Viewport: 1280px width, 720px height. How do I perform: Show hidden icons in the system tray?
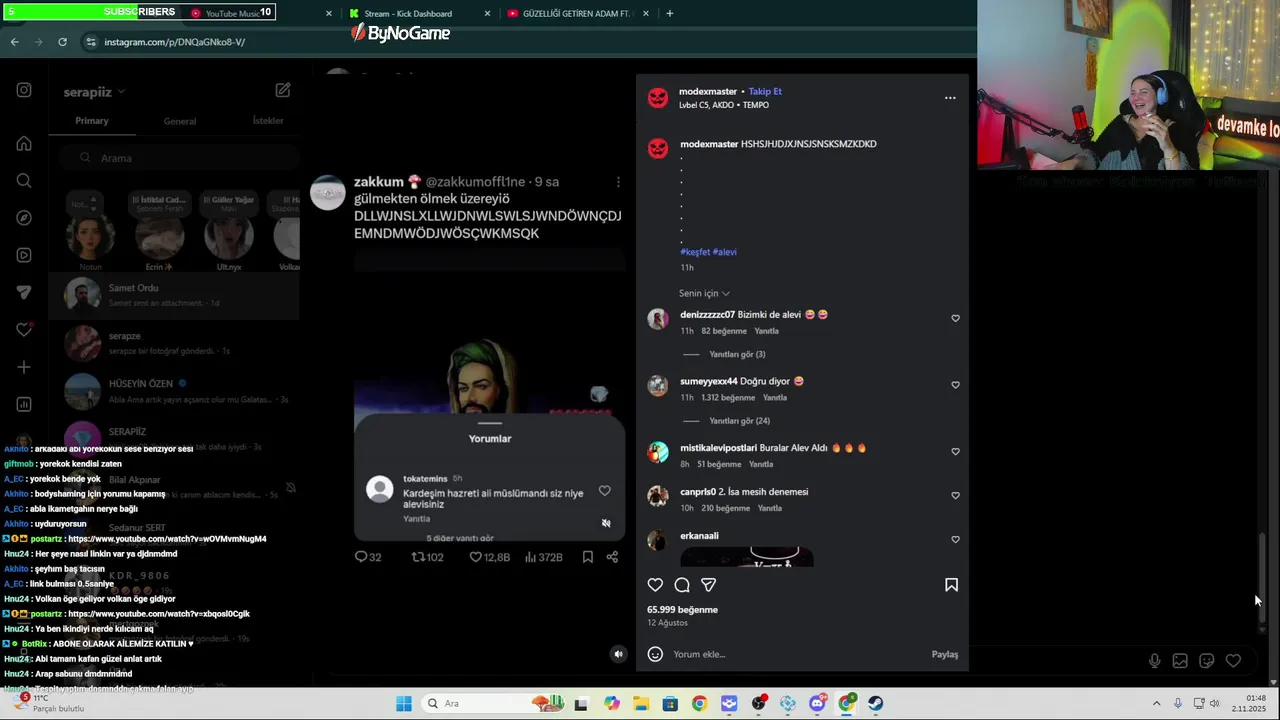coord(1156,703)
